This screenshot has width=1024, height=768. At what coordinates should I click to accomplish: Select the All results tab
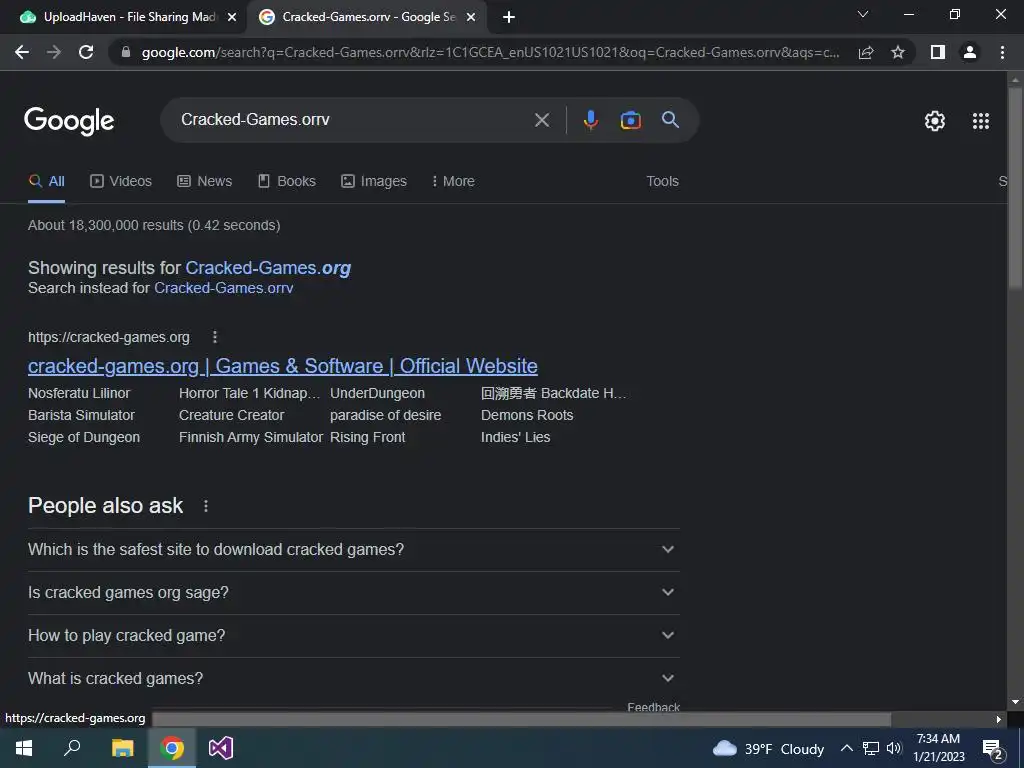coord(46,182)
